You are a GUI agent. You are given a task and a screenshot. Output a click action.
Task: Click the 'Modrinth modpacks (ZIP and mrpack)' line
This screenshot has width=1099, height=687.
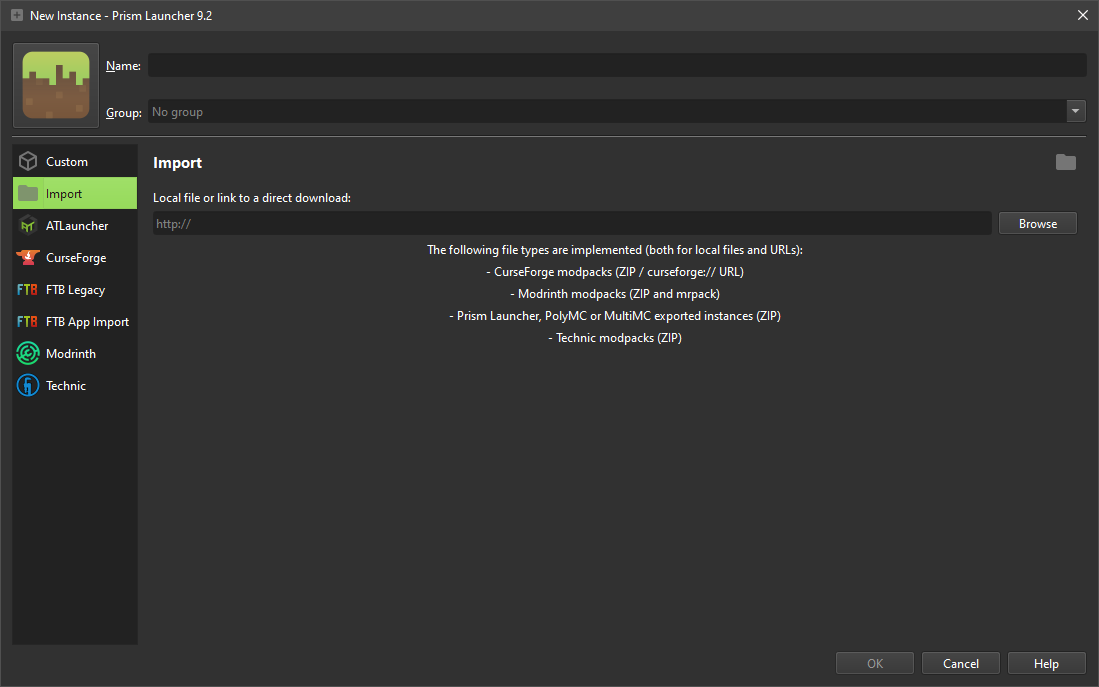615,294
